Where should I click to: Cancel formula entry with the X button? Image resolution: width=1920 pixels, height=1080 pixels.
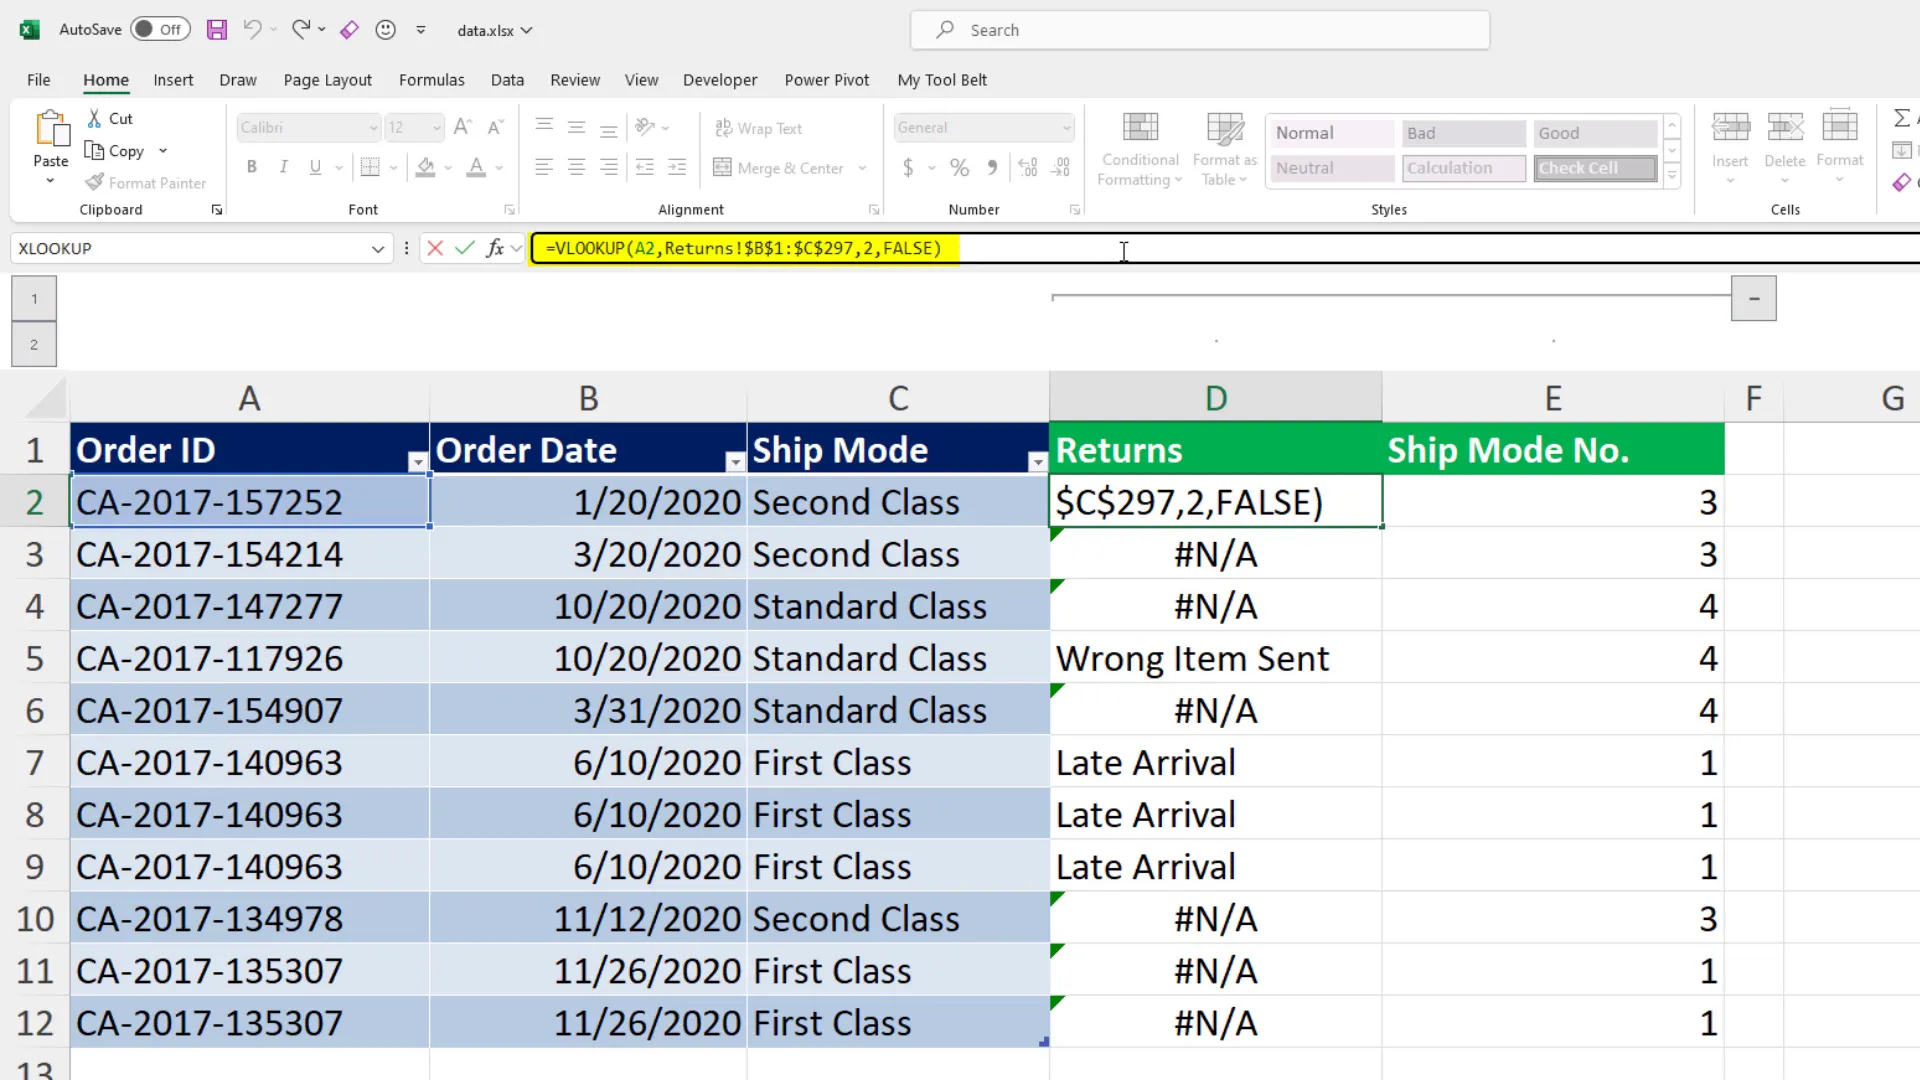[434, 248]
